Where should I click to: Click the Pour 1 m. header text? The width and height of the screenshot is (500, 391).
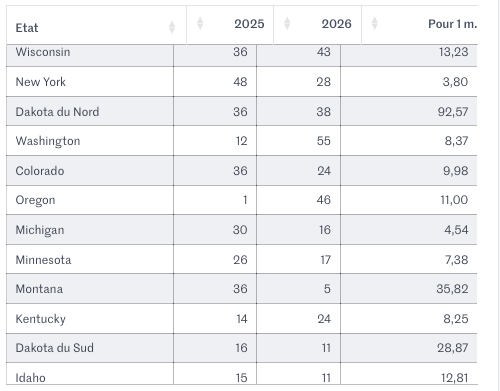(x=452, y=24)
